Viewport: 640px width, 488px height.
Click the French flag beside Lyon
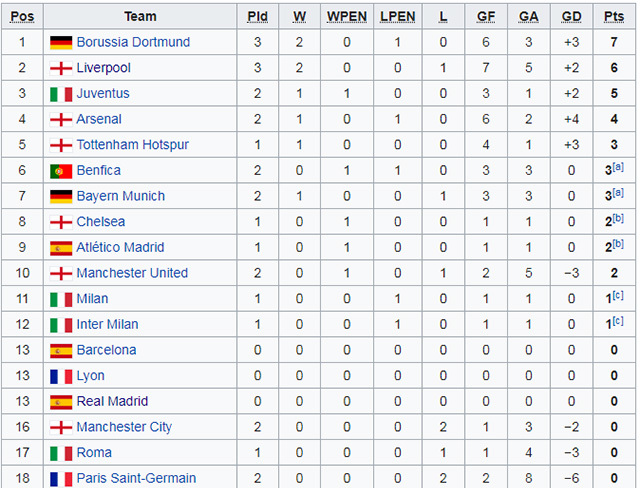[x=61, y=376]
